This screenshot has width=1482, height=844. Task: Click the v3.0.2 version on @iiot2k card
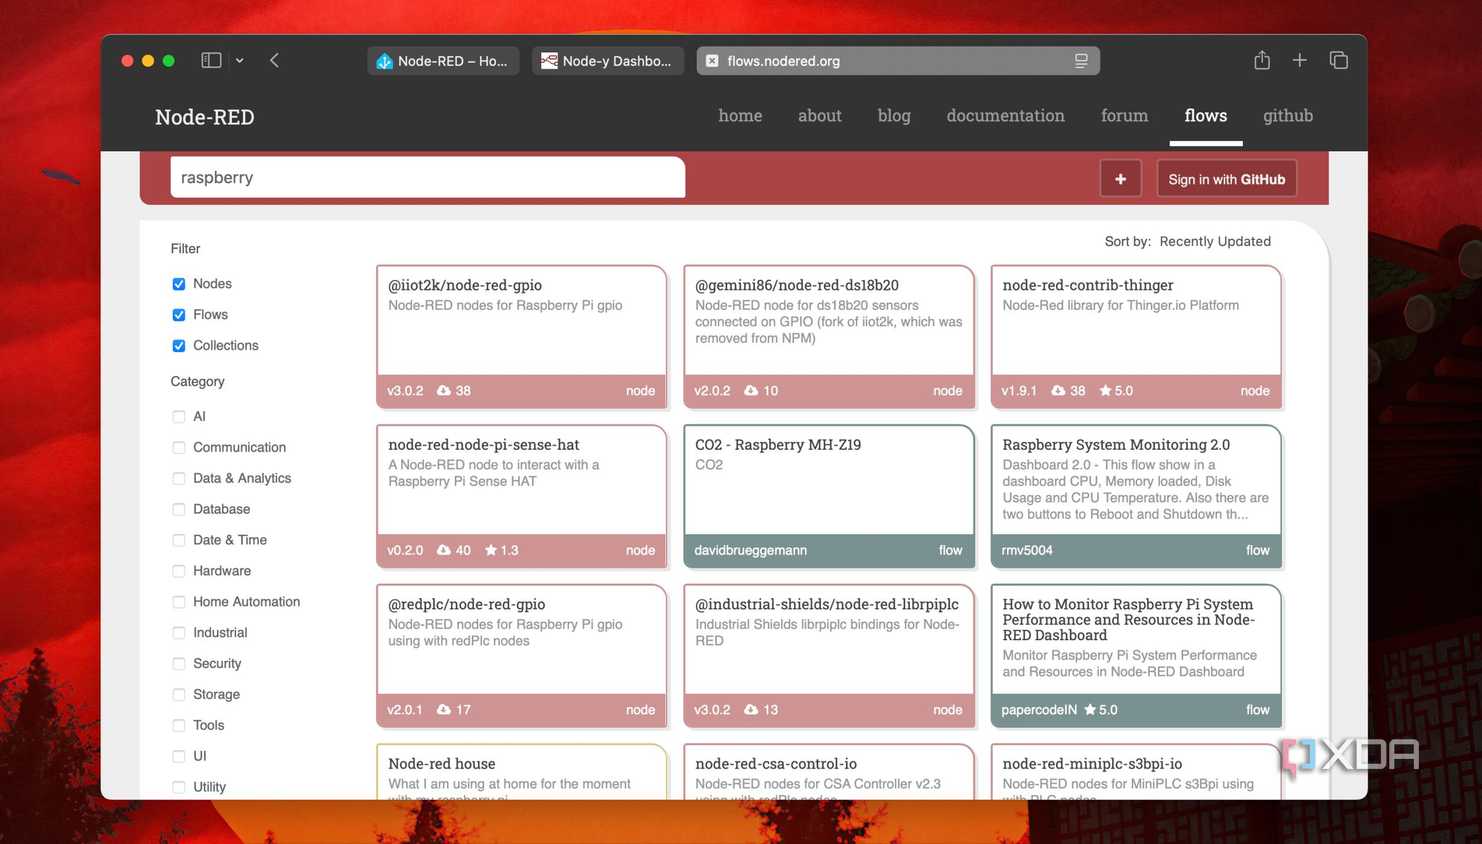point(405,391)
